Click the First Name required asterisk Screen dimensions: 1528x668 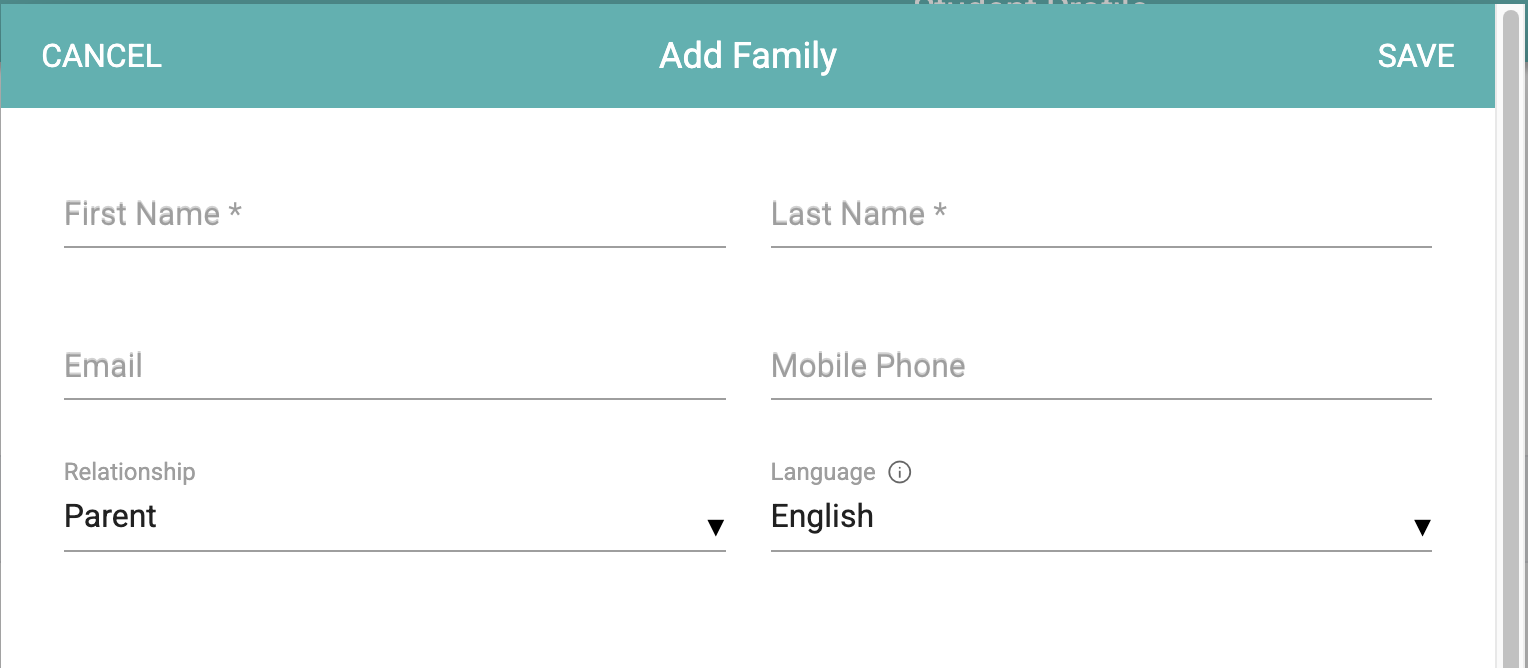tap(235, 212)
